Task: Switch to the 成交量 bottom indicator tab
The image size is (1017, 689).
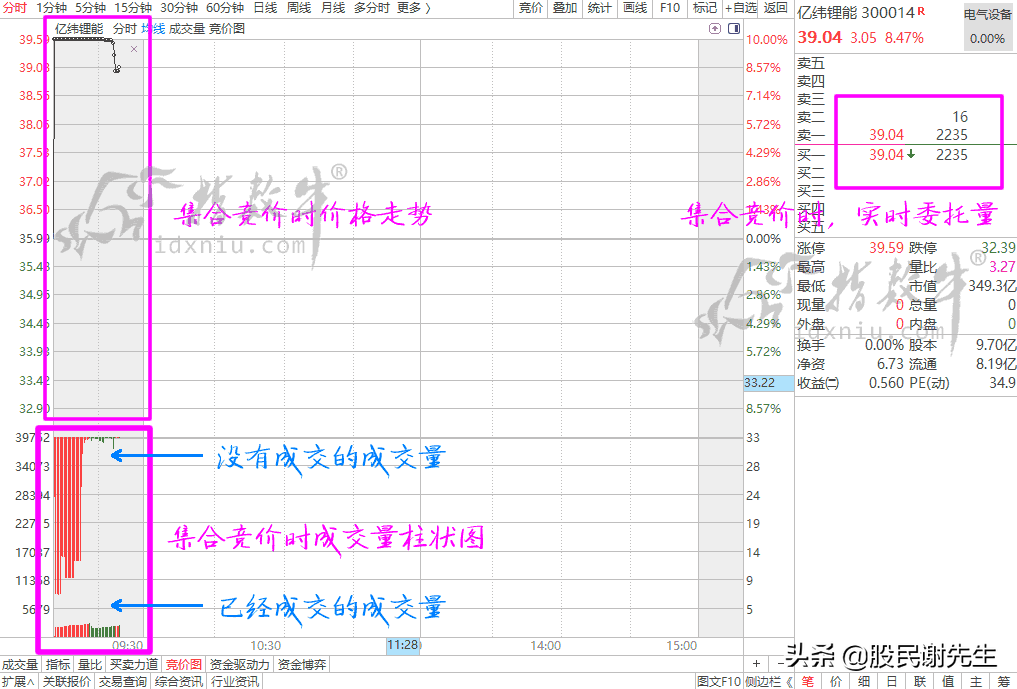Action: pyautogui.click(x=19, y=664)
